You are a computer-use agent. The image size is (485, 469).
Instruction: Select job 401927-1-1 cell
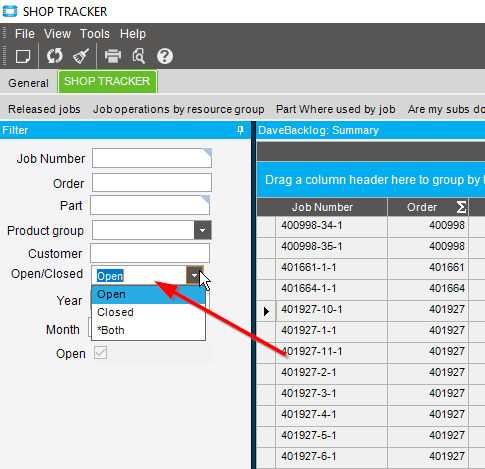tap(331, 331)
